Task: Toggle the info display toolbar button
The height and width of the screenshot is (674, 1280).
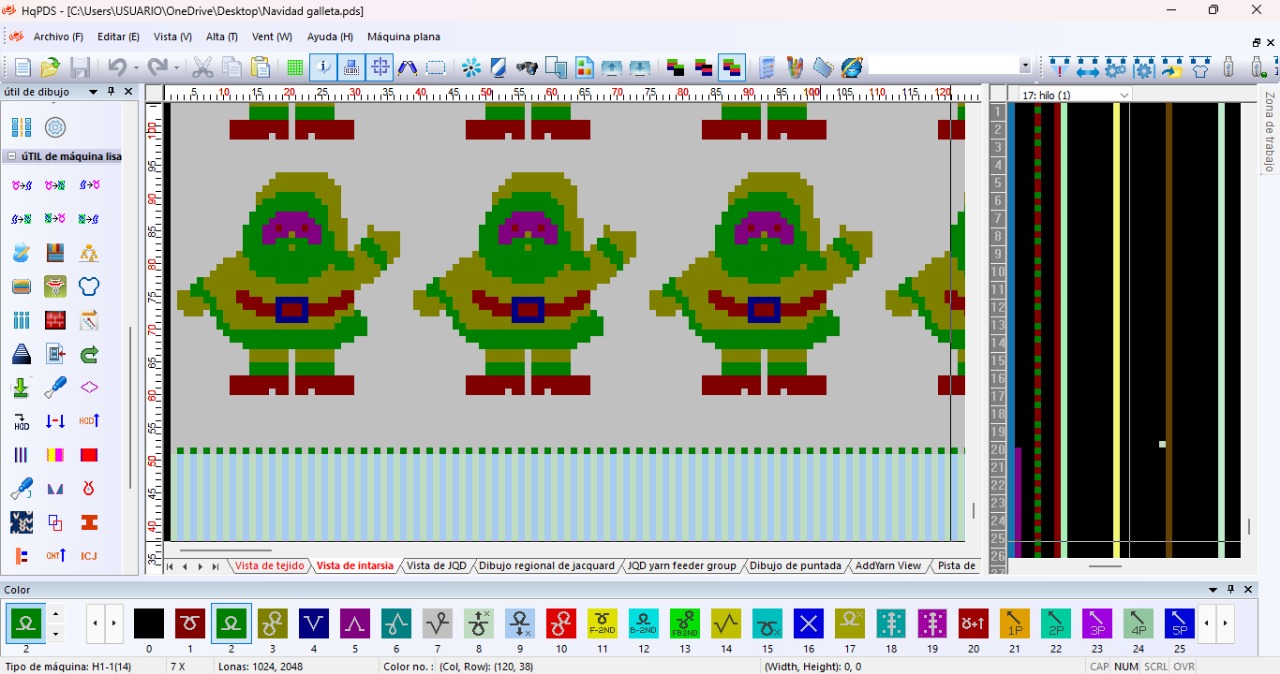Action: [323, 68]
